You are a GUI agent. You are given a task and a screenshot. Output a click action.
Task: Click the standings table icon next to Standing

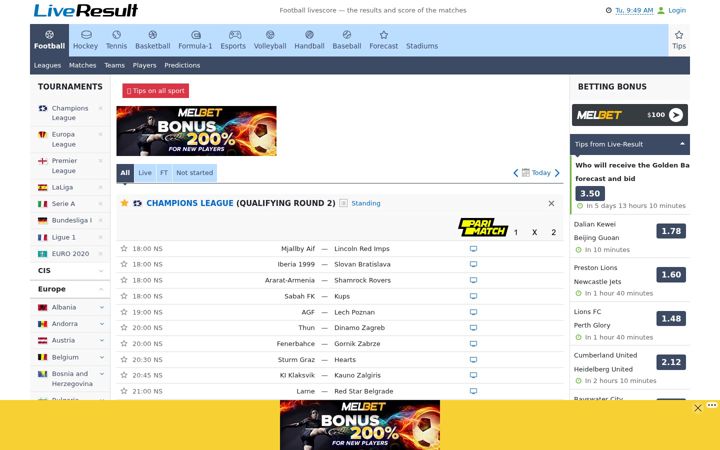343,203
